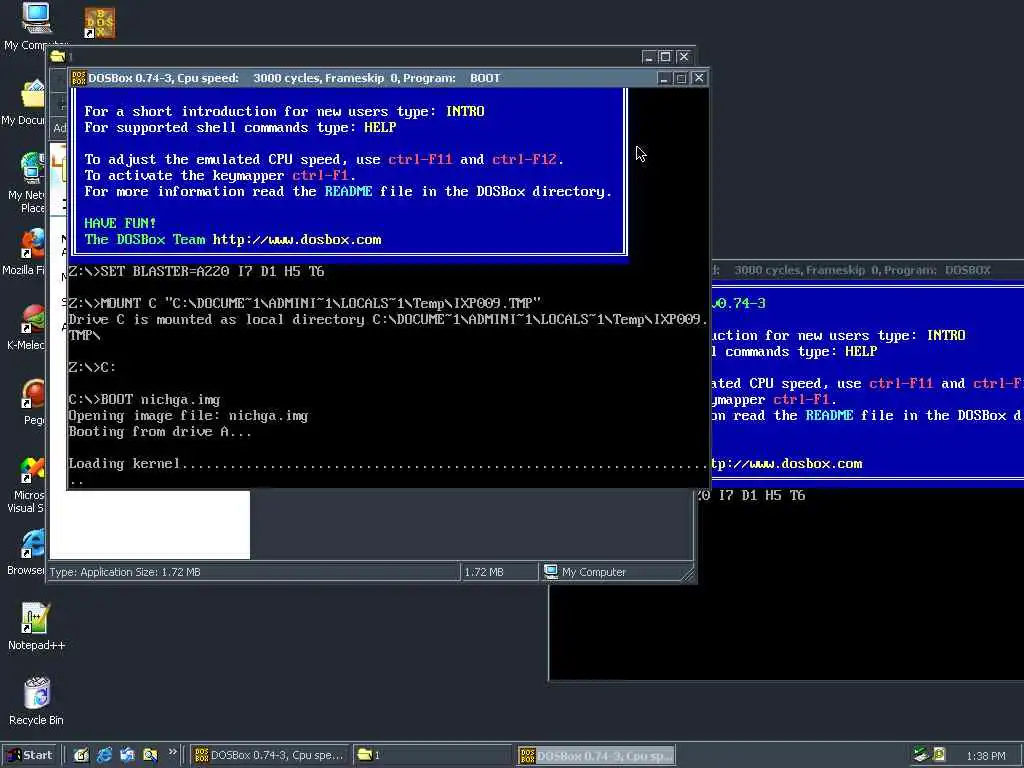Close the Explorer window behind DOSBox
Screen dimensions: 1024x768
pos(683,57)
